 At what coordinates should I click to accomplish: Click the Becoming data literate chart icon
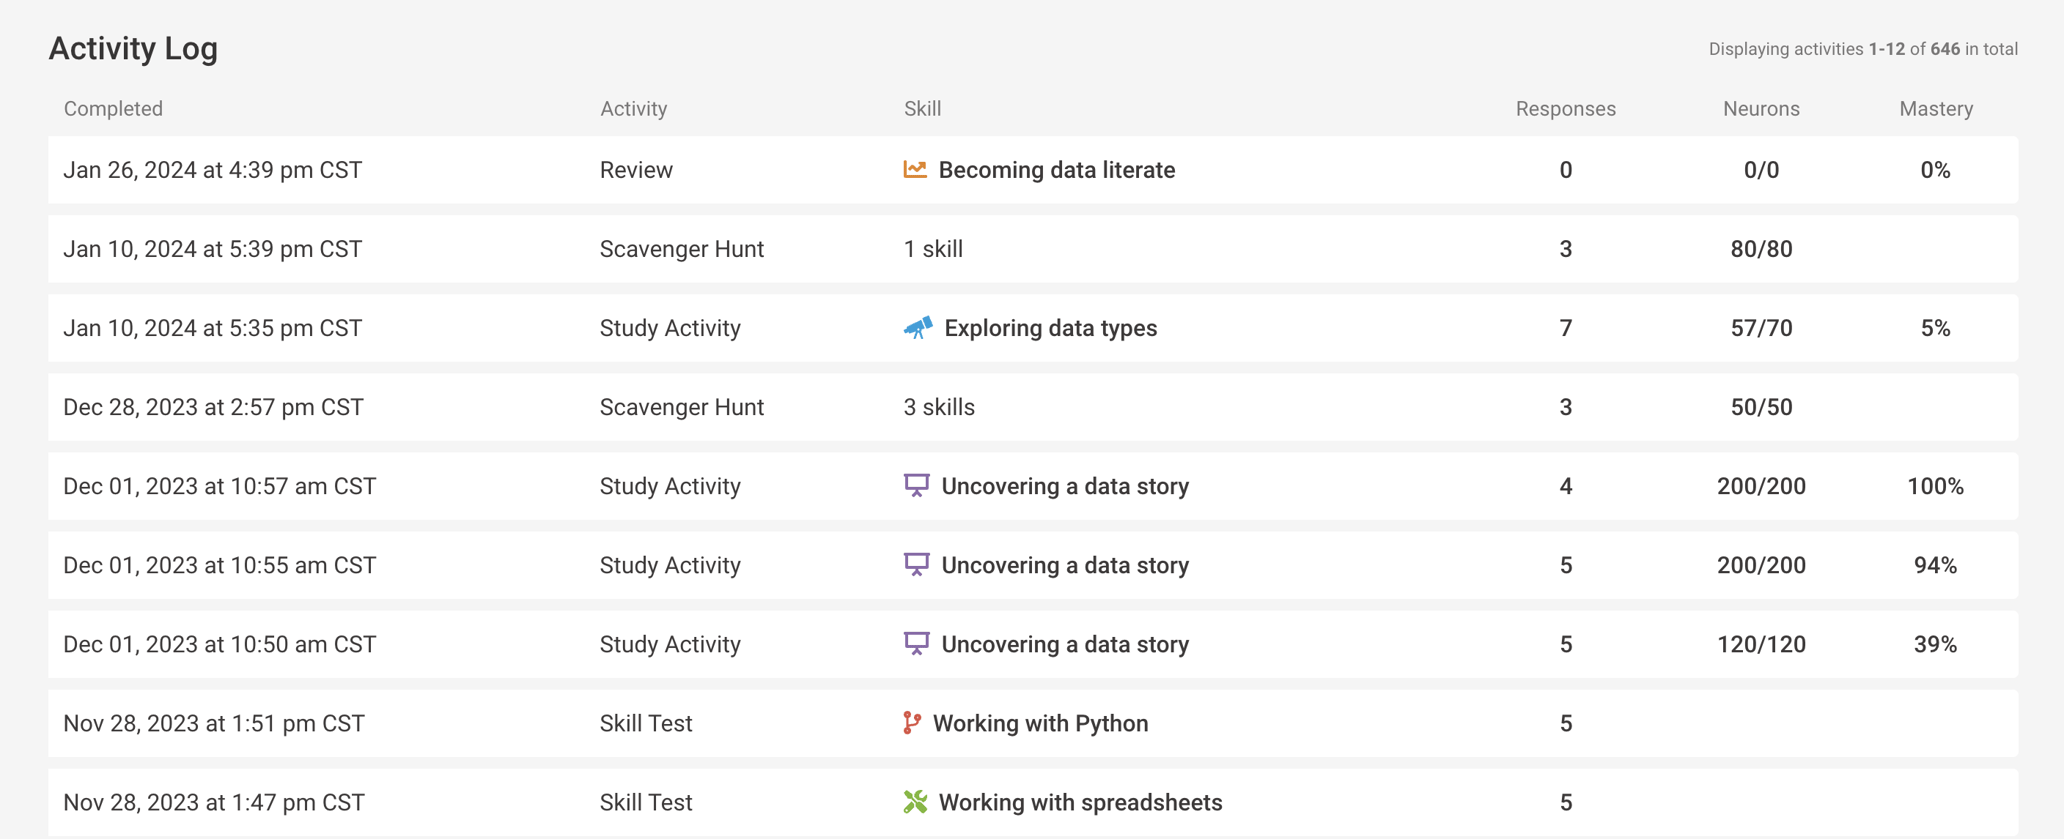(914, 170)
